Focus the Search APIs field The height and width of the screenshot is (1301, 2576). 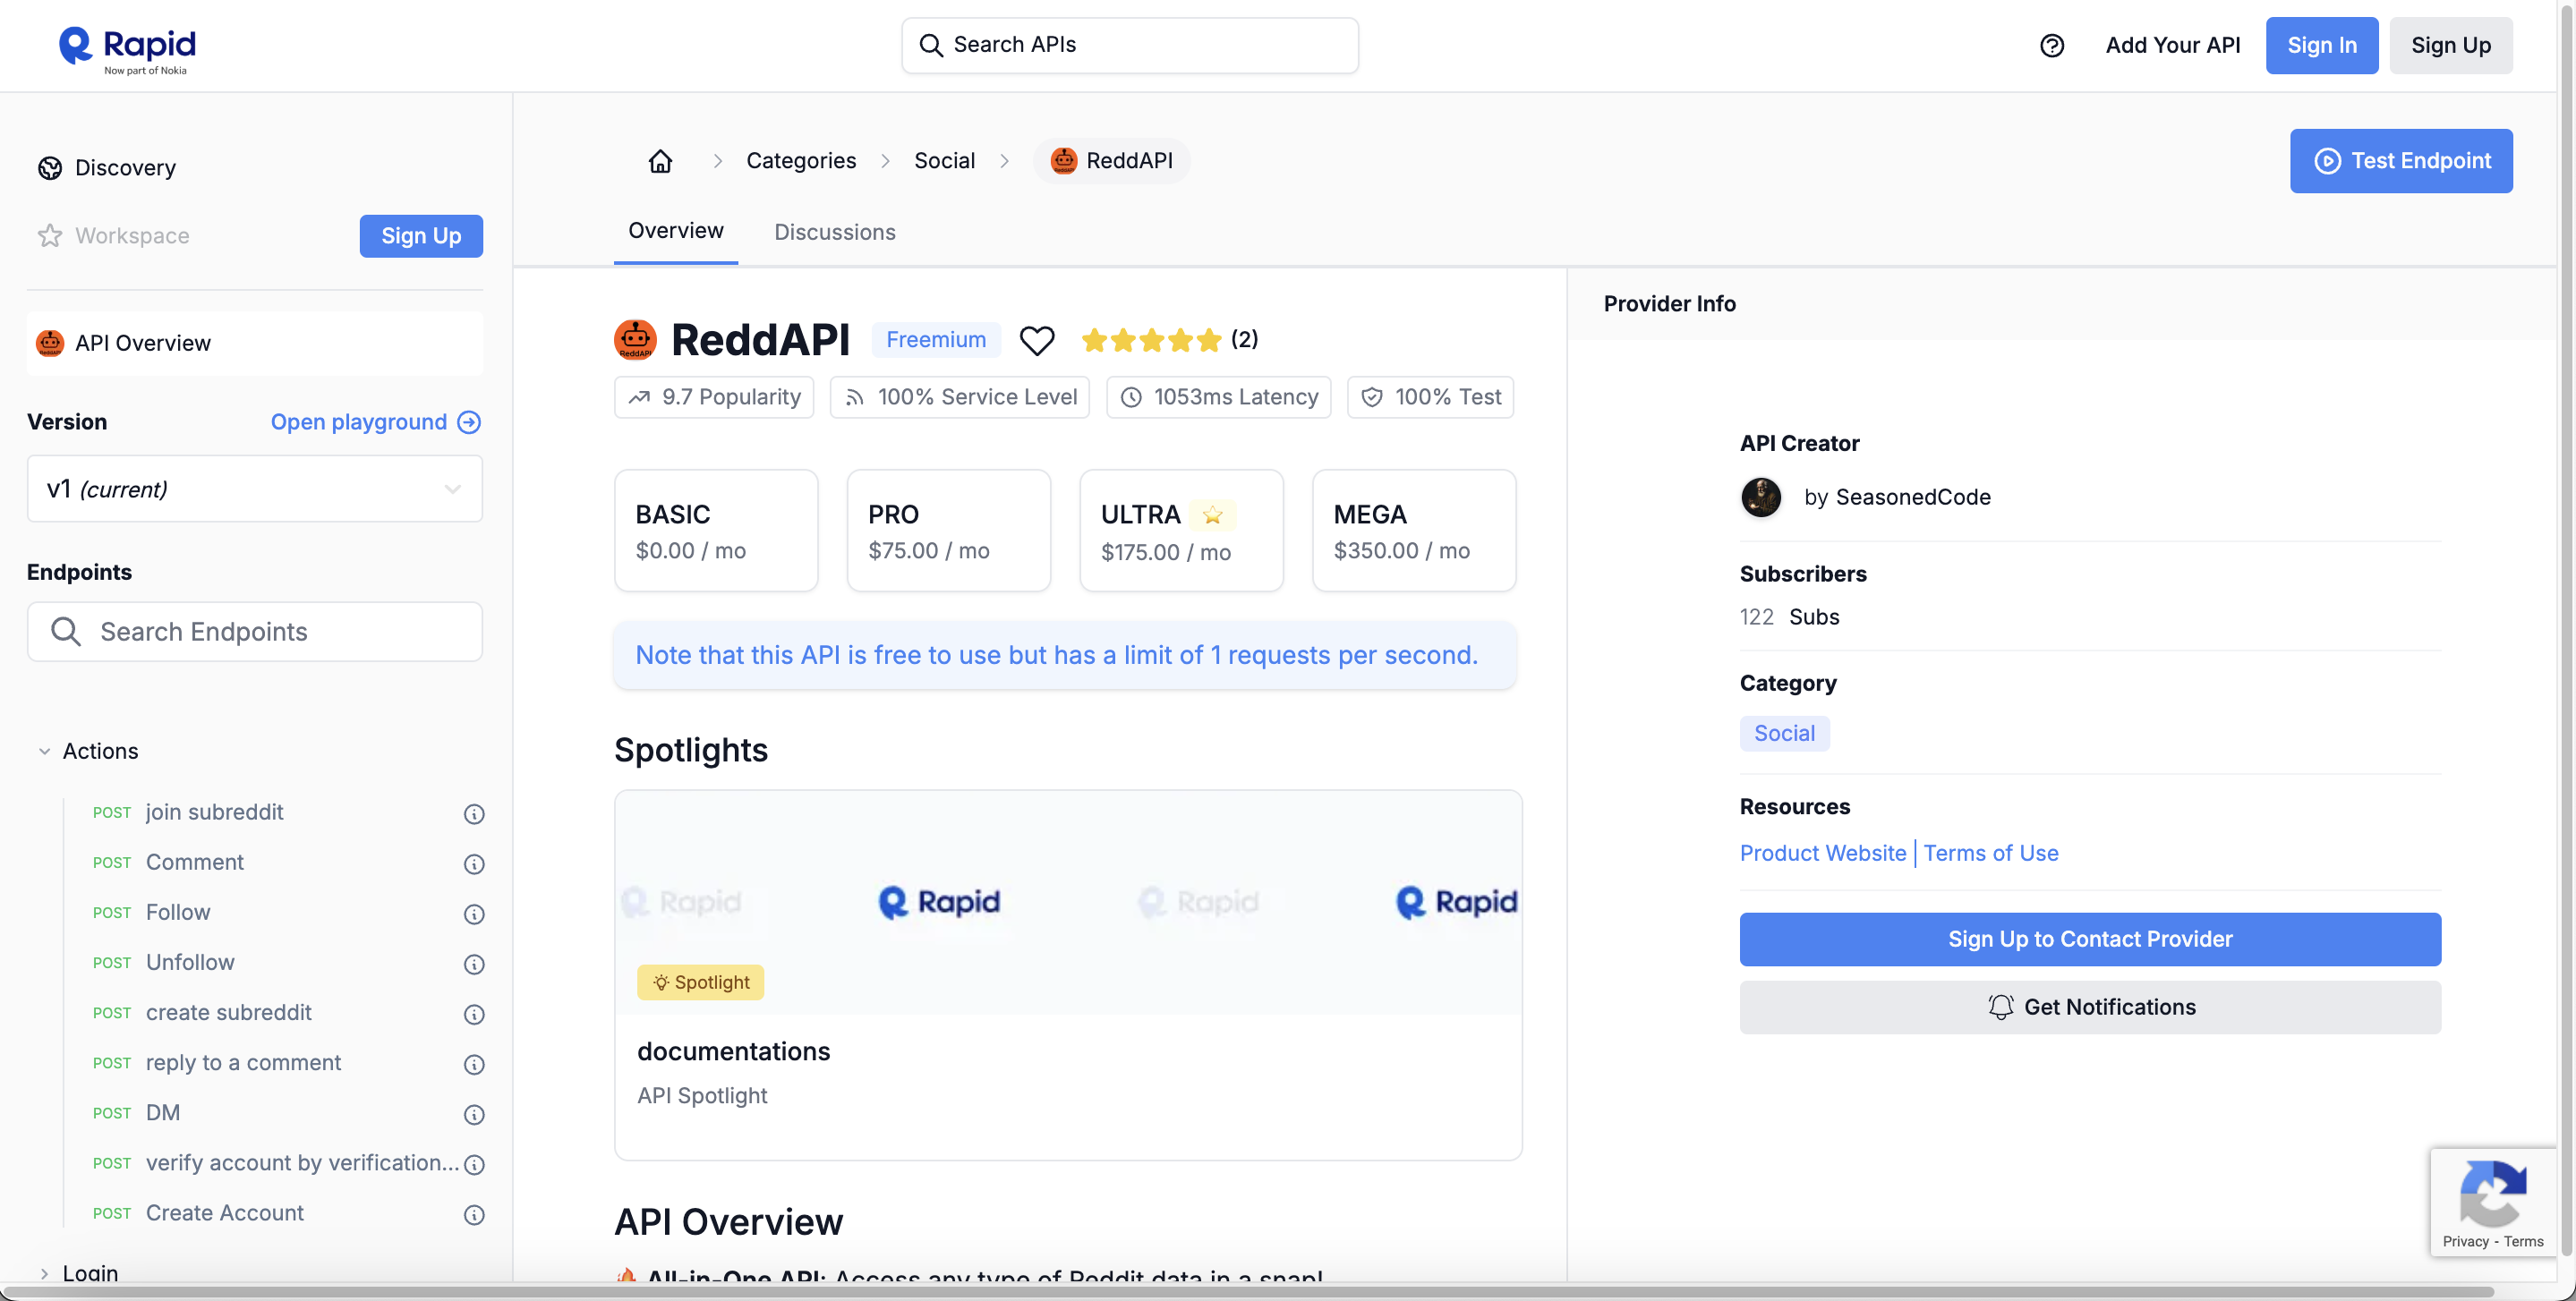click(x=1130, y=45)
